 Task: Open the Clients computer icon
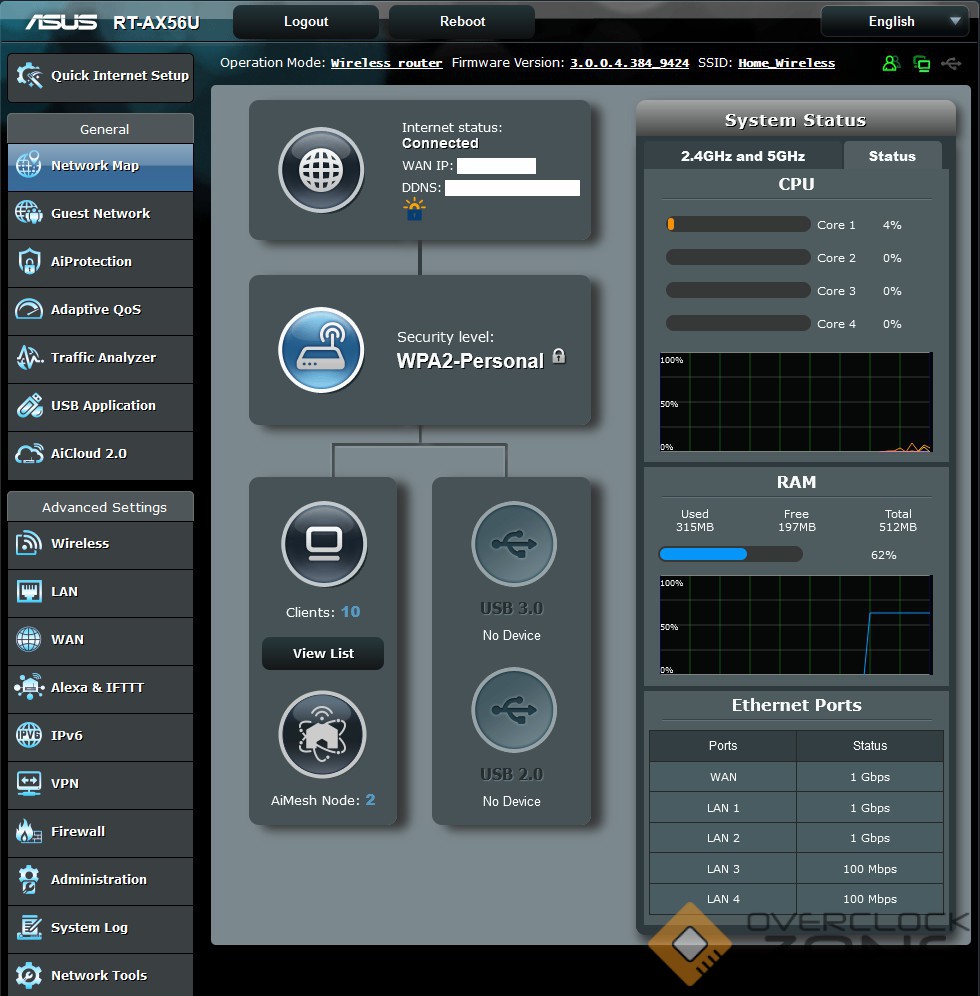(x=323, y=544)
